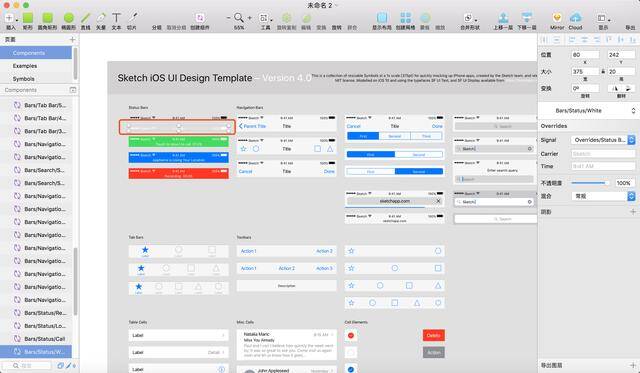Switch to the Examples page
Image resolution: width=640 pixels, height=373 pixels.
[x=25, y=66]
